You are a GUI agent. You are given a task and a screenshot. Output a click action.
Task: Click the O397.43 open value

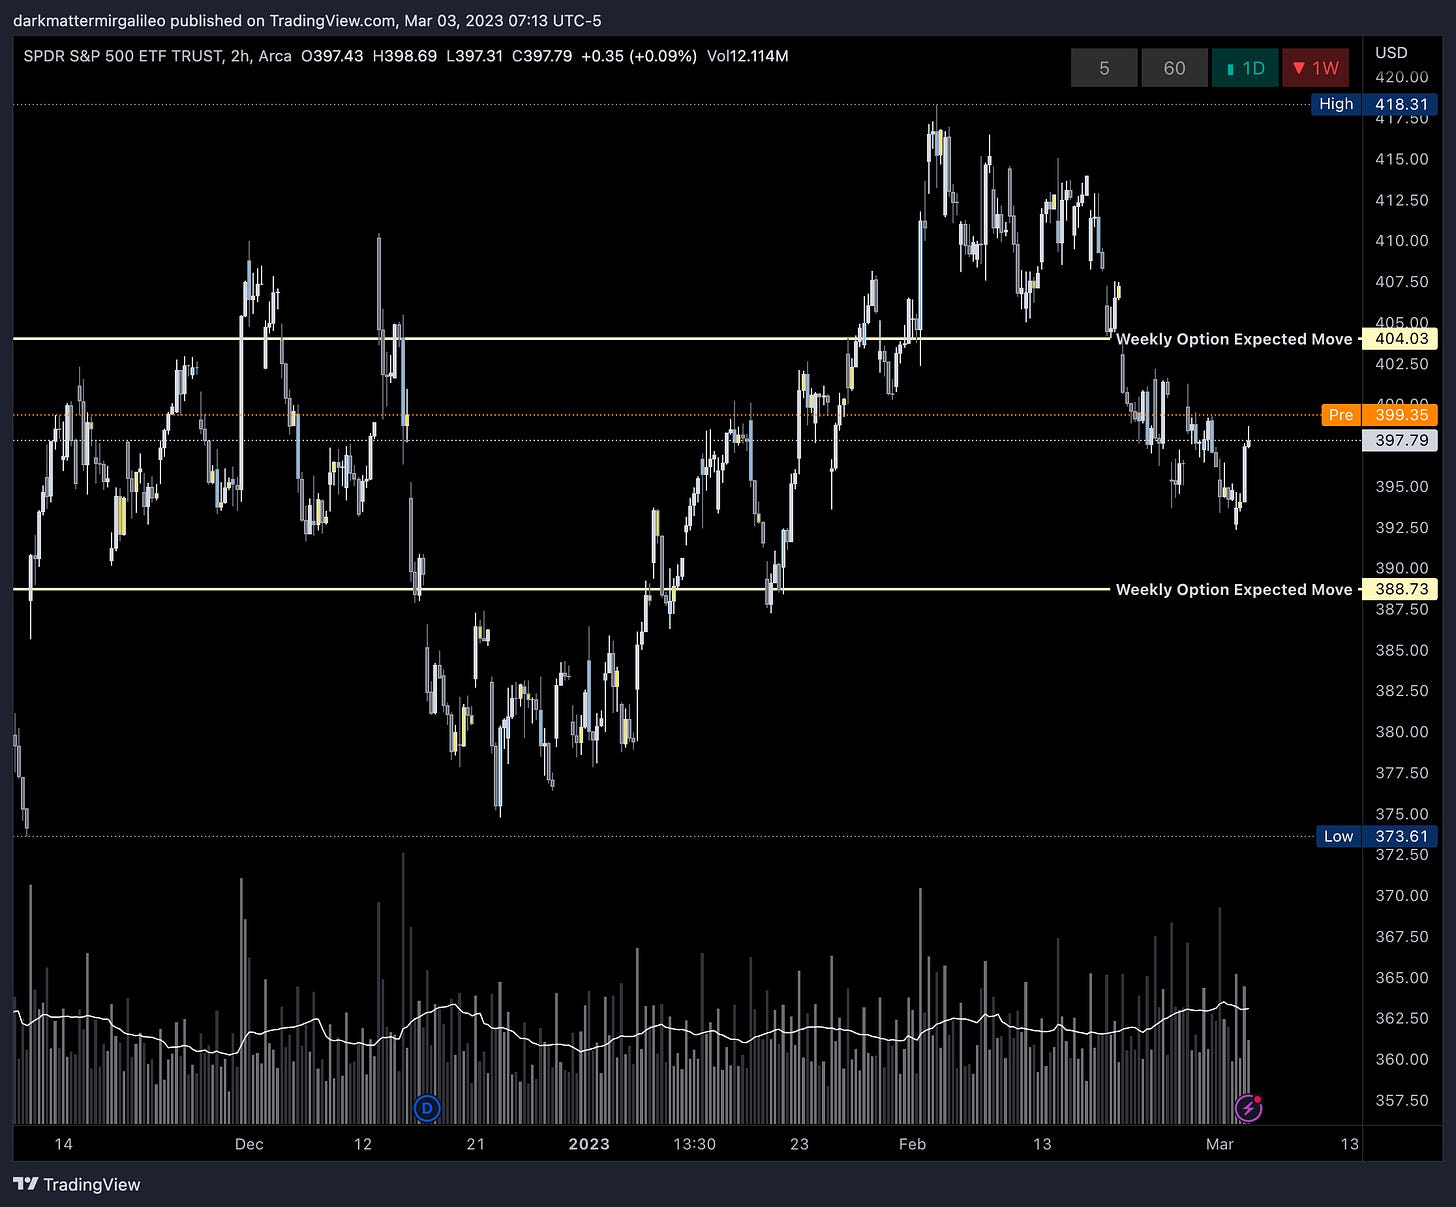point(332,56)
